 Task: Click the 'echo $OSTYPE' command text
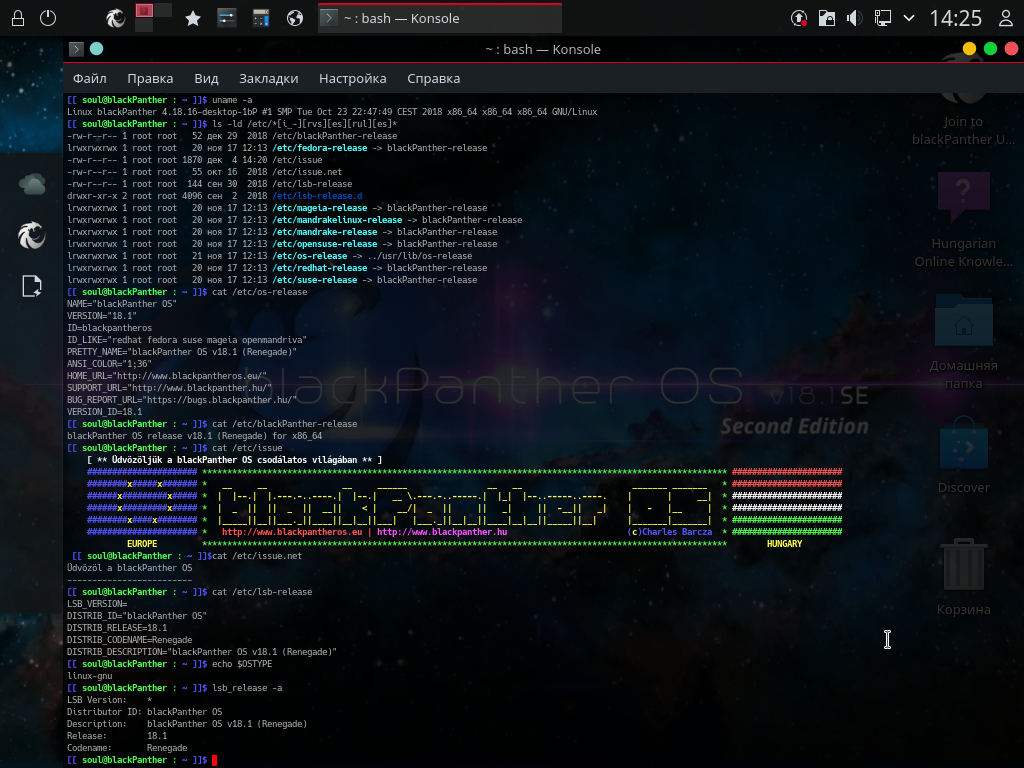click(x=242, y=664)
